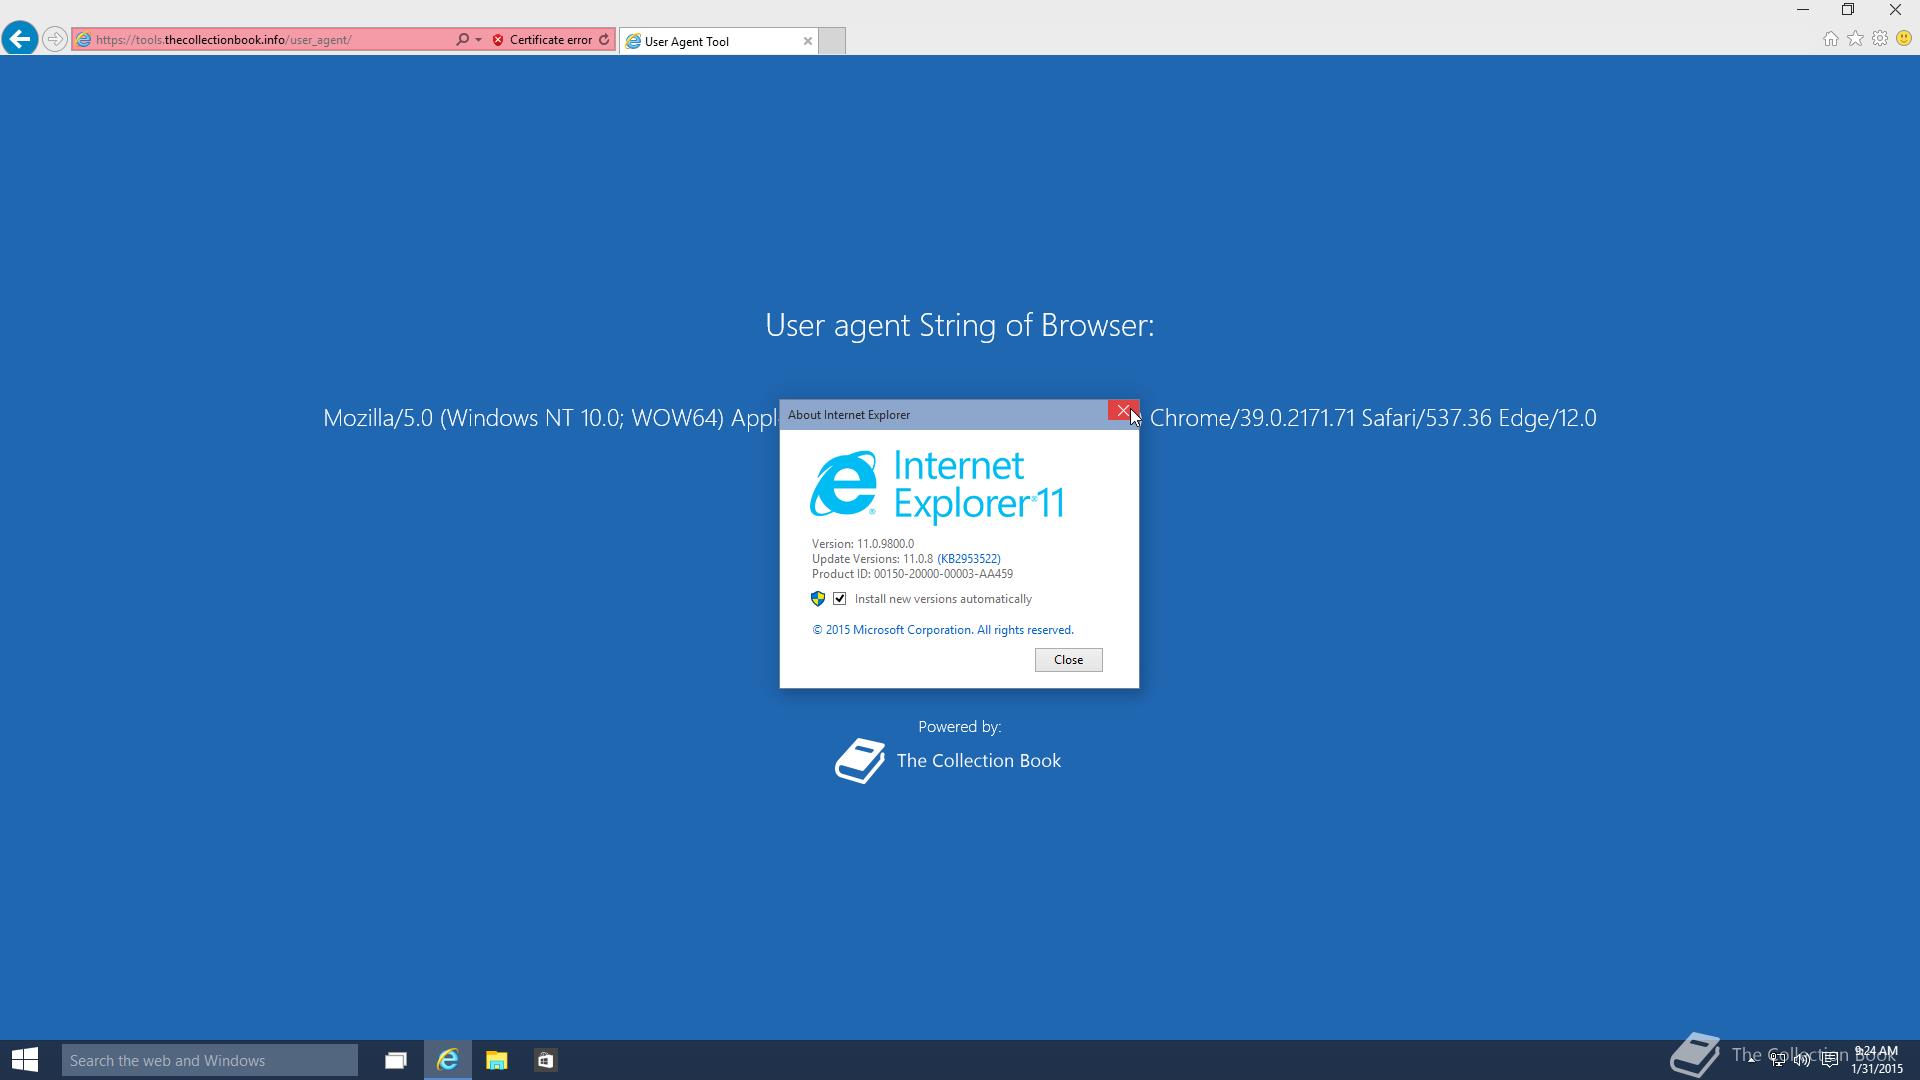Close the About Internet Explorer dialog with X
This screenshot has width=1920, height=1080.
tap(1123, 411)
